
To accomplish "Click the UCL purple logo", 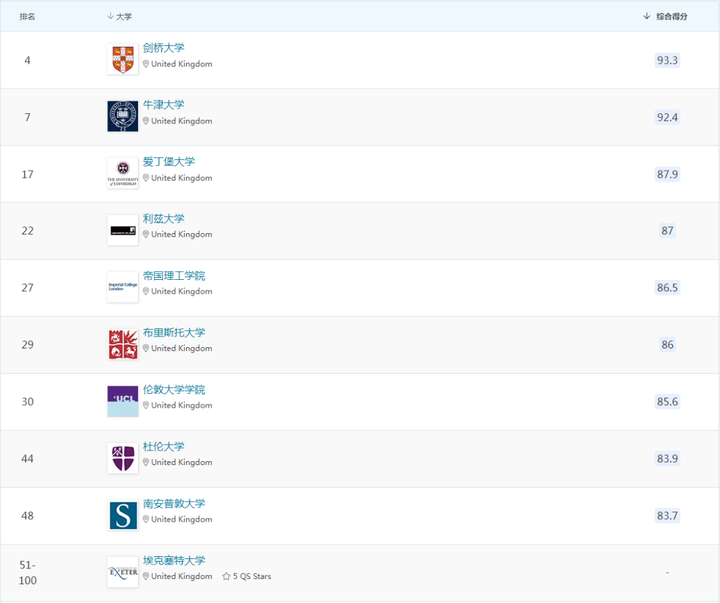I will 123,401.
